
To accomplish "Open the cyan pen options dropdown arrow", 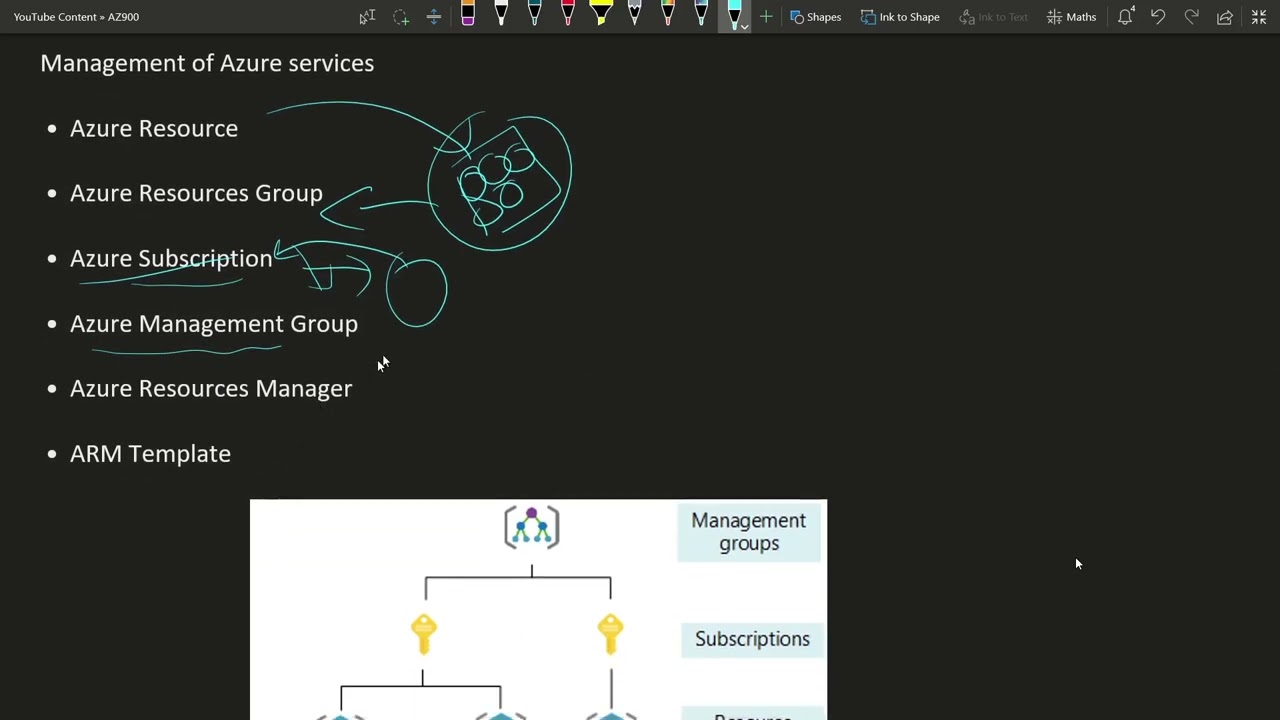I will point(744,27).
